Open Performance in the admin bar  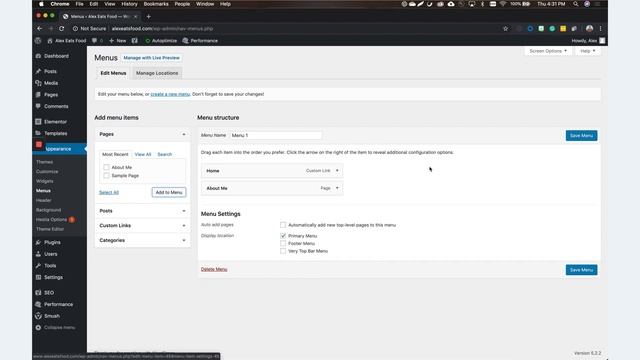pyautogui.click(x=200, y=40)
